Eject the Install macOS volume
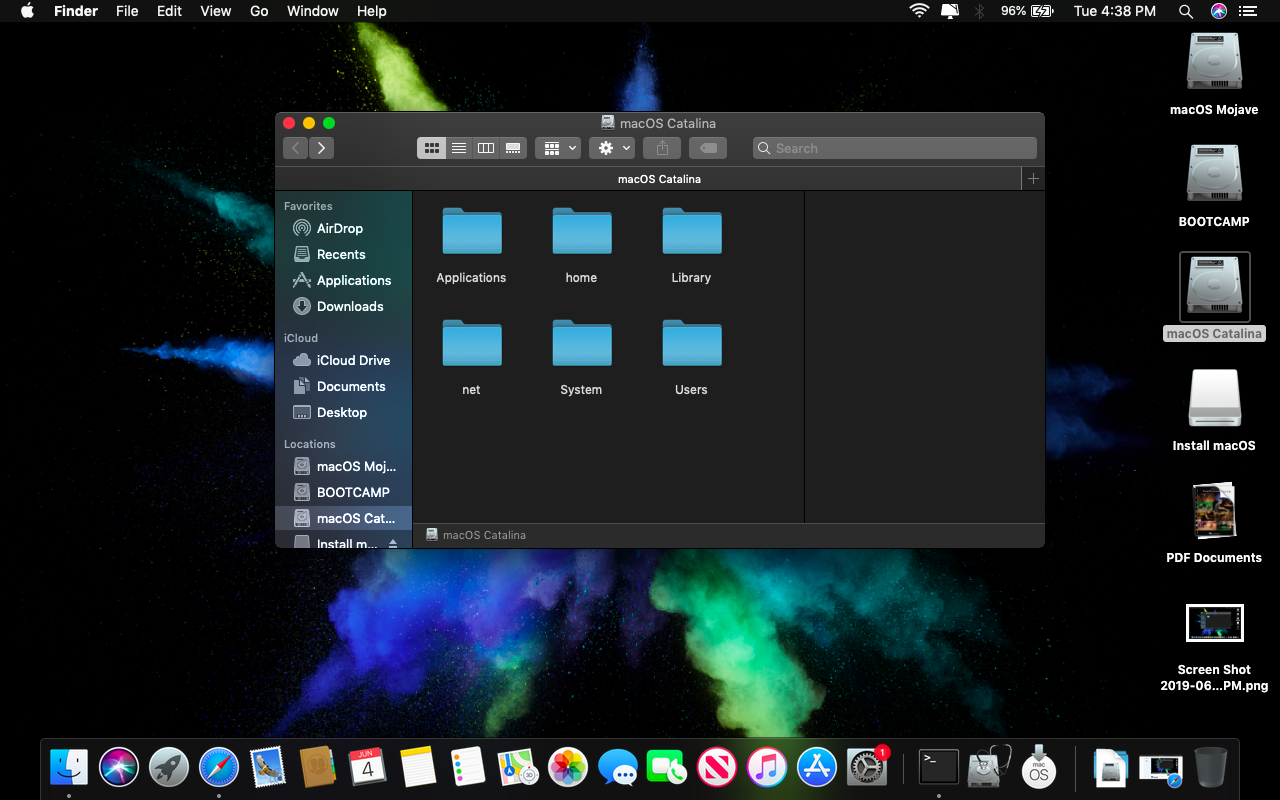This screenshot has height=800, width=1280. tap(393, 543)
